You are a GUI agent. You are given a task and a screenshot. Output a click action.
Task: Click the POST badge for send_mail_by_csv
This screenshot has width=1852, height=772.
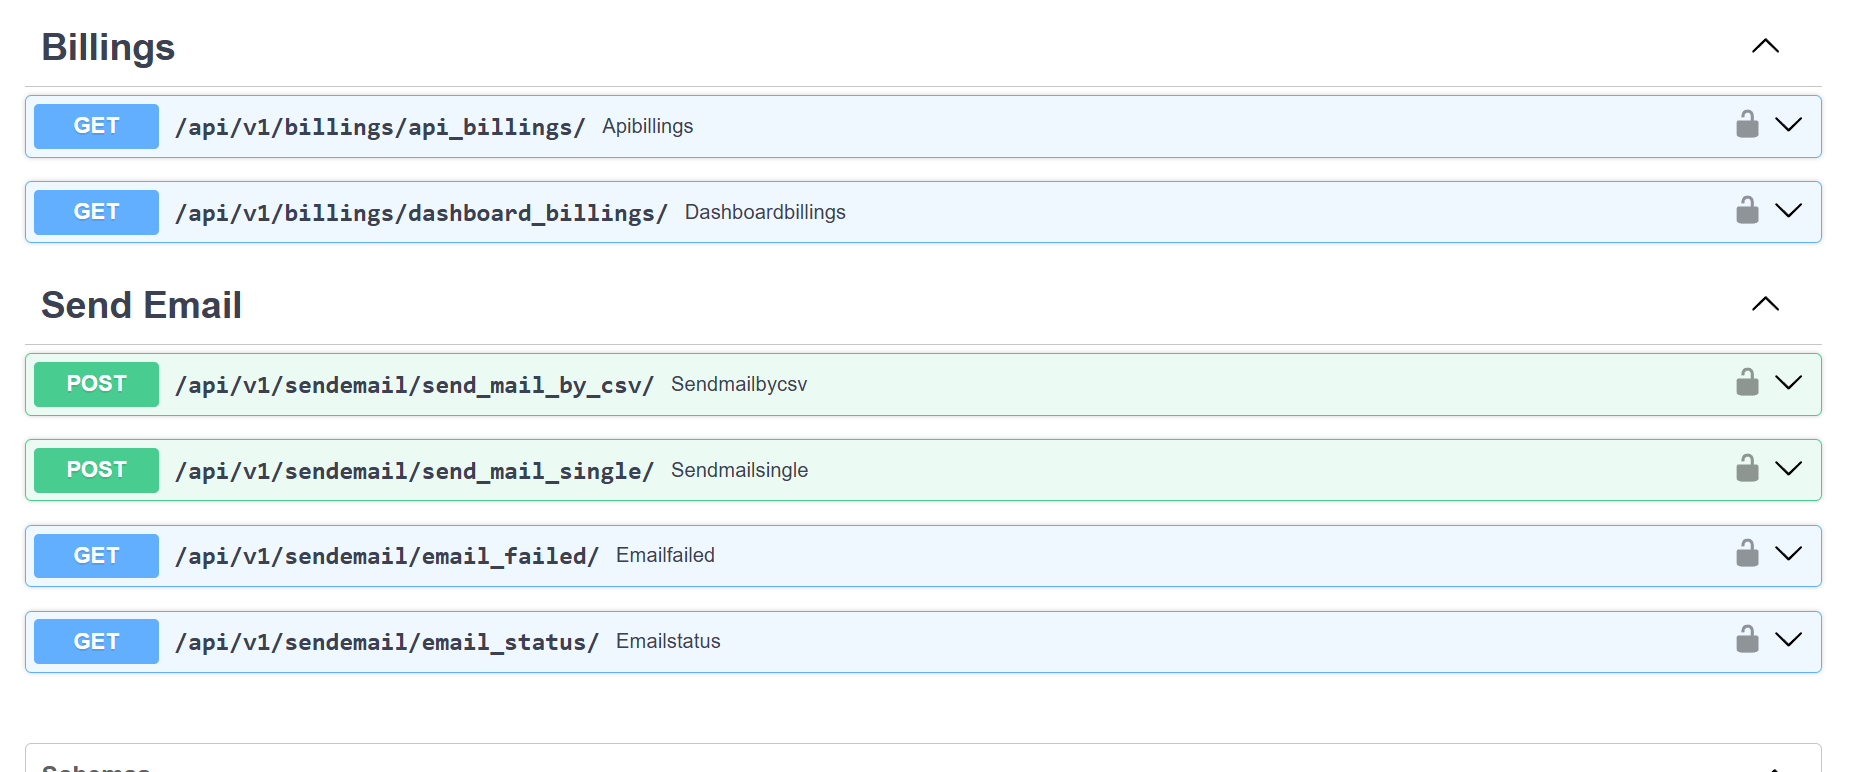(x=96, y=384)
